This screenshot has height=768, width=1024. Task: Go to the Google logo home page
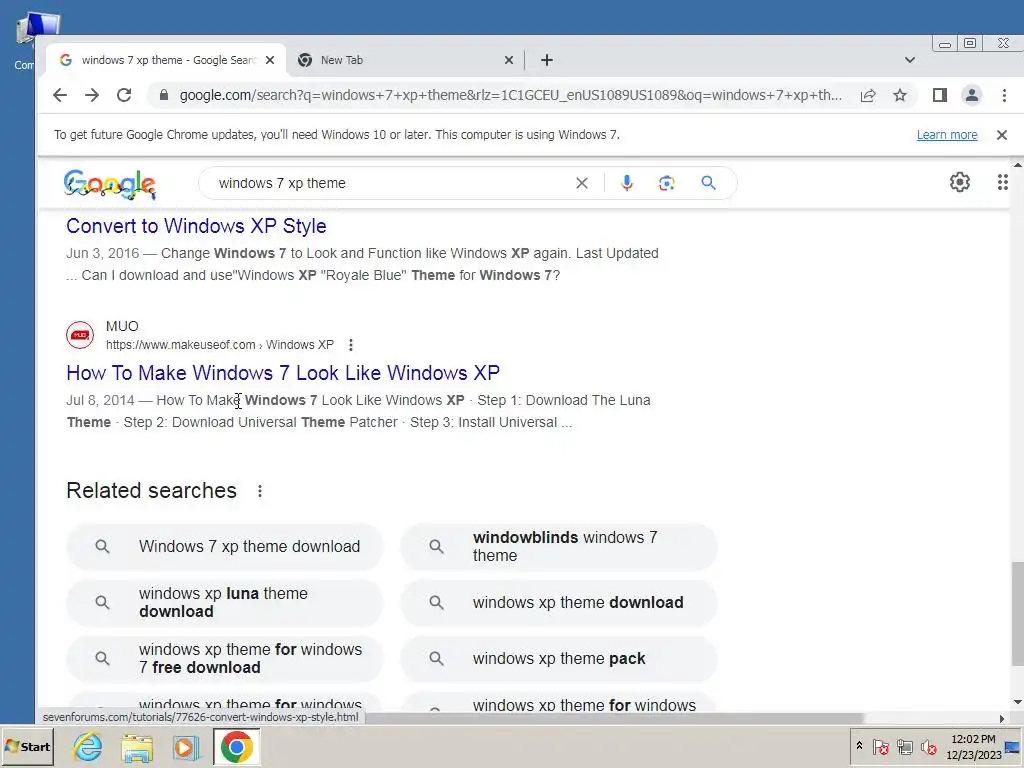pos(110,184)
